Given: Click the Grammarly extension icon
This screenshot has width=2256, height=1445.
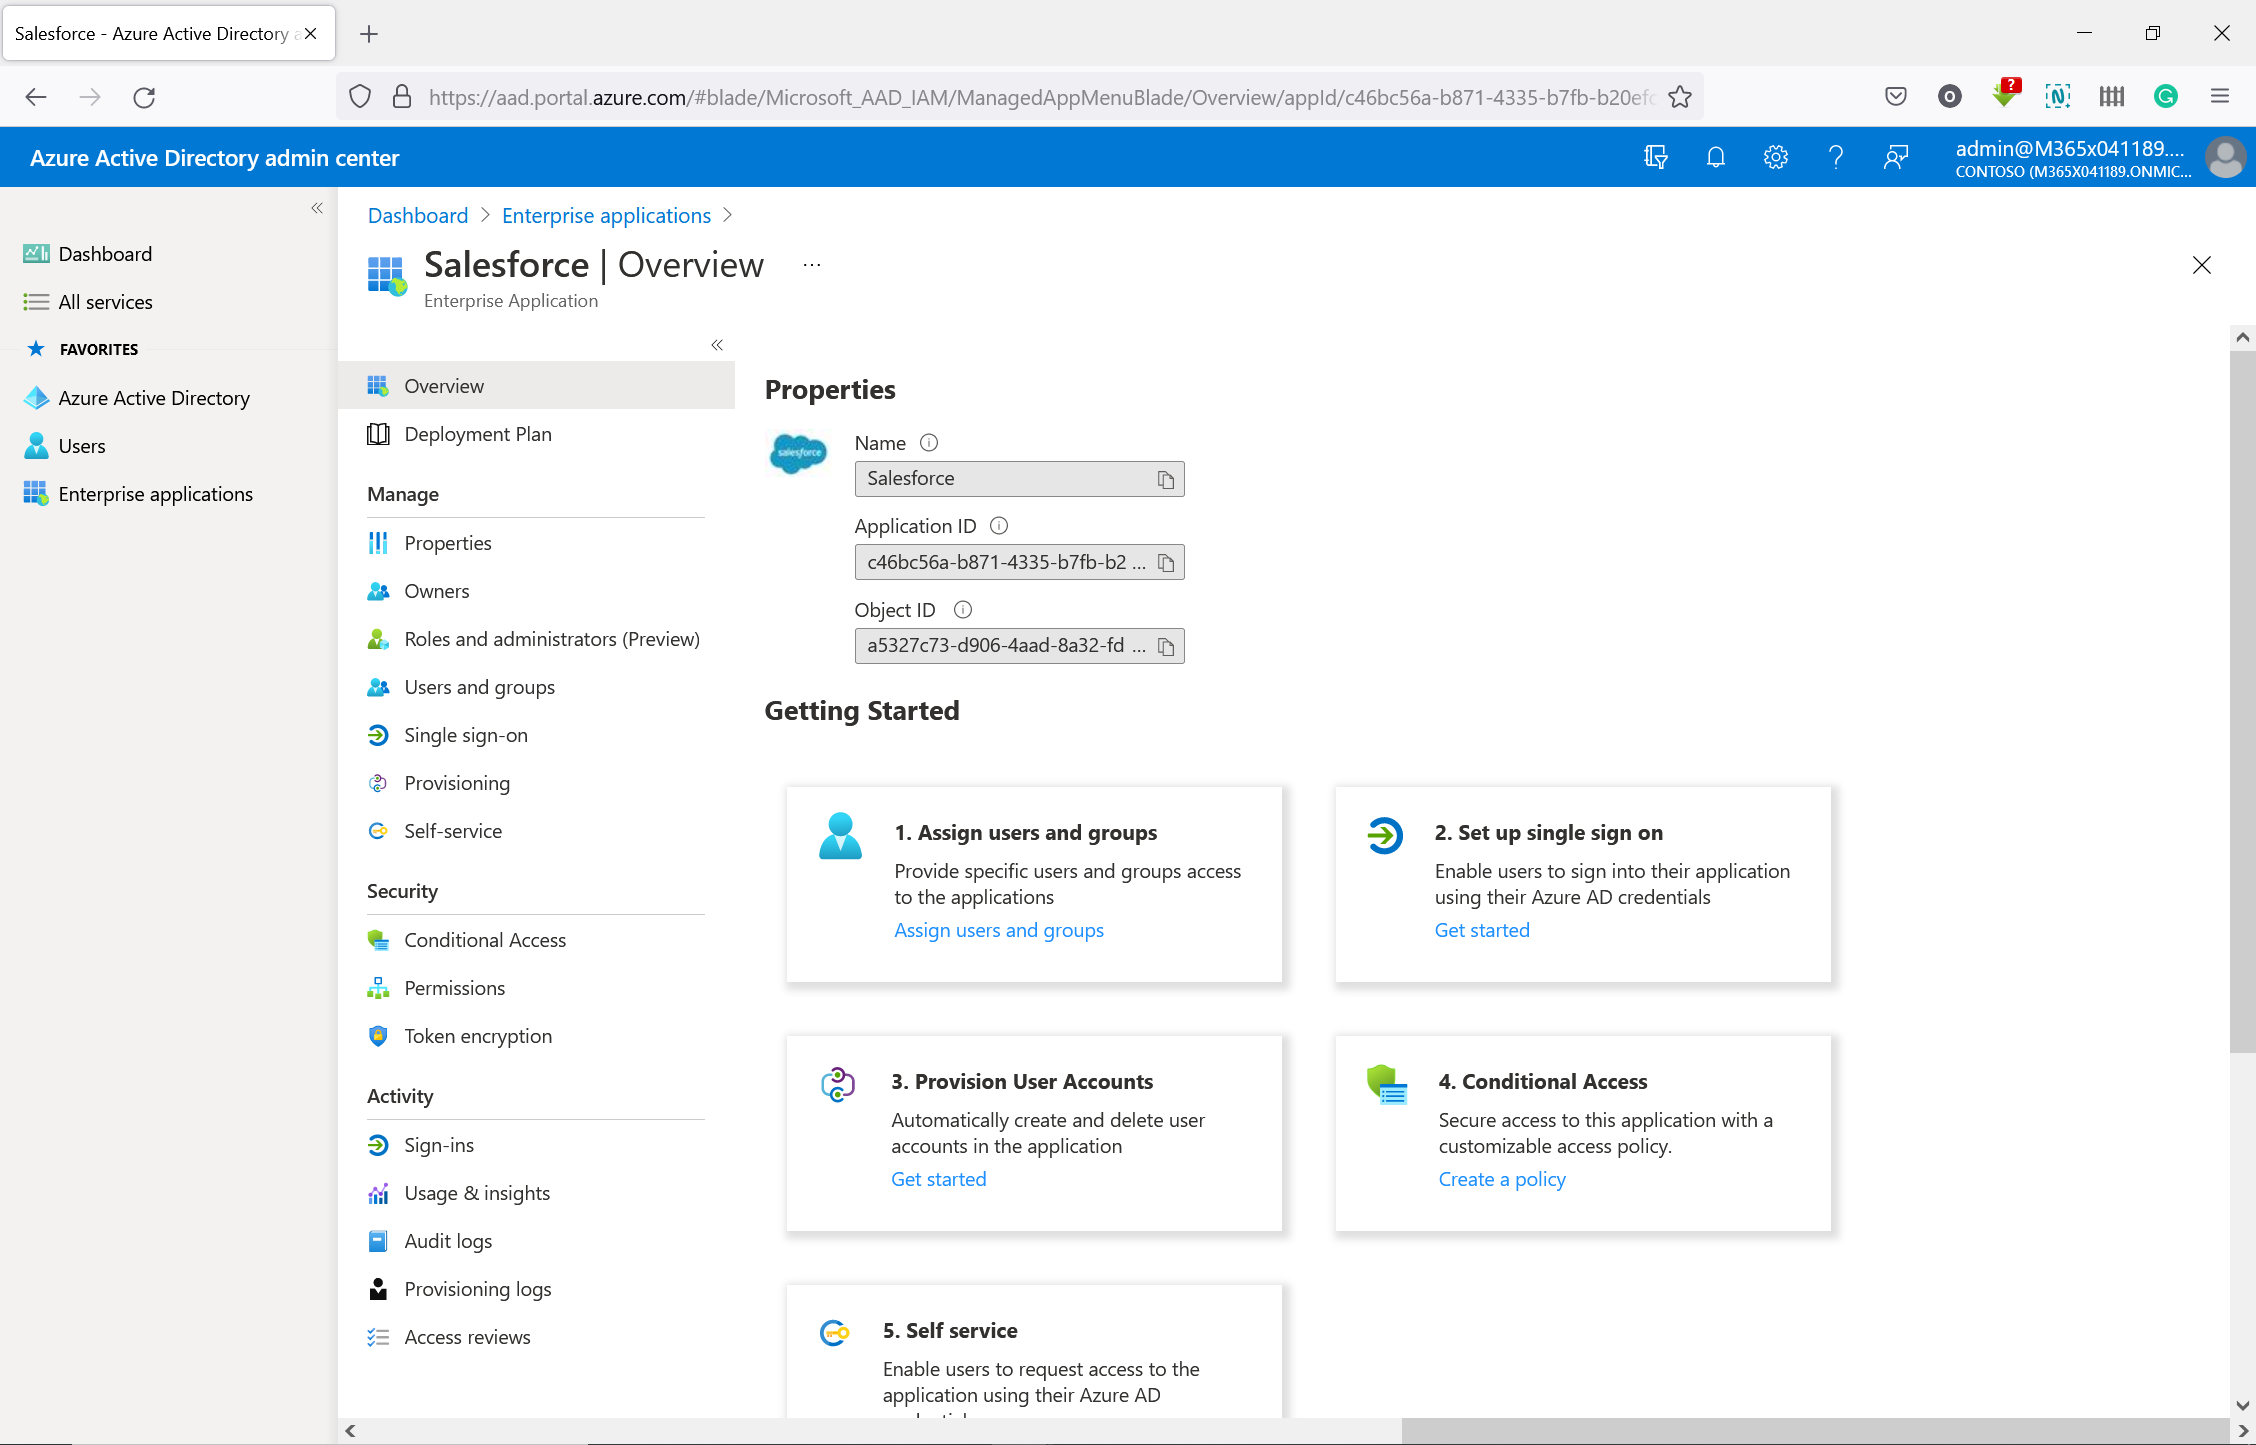Looking at the screenshot, I should (x=2166, y=96).
